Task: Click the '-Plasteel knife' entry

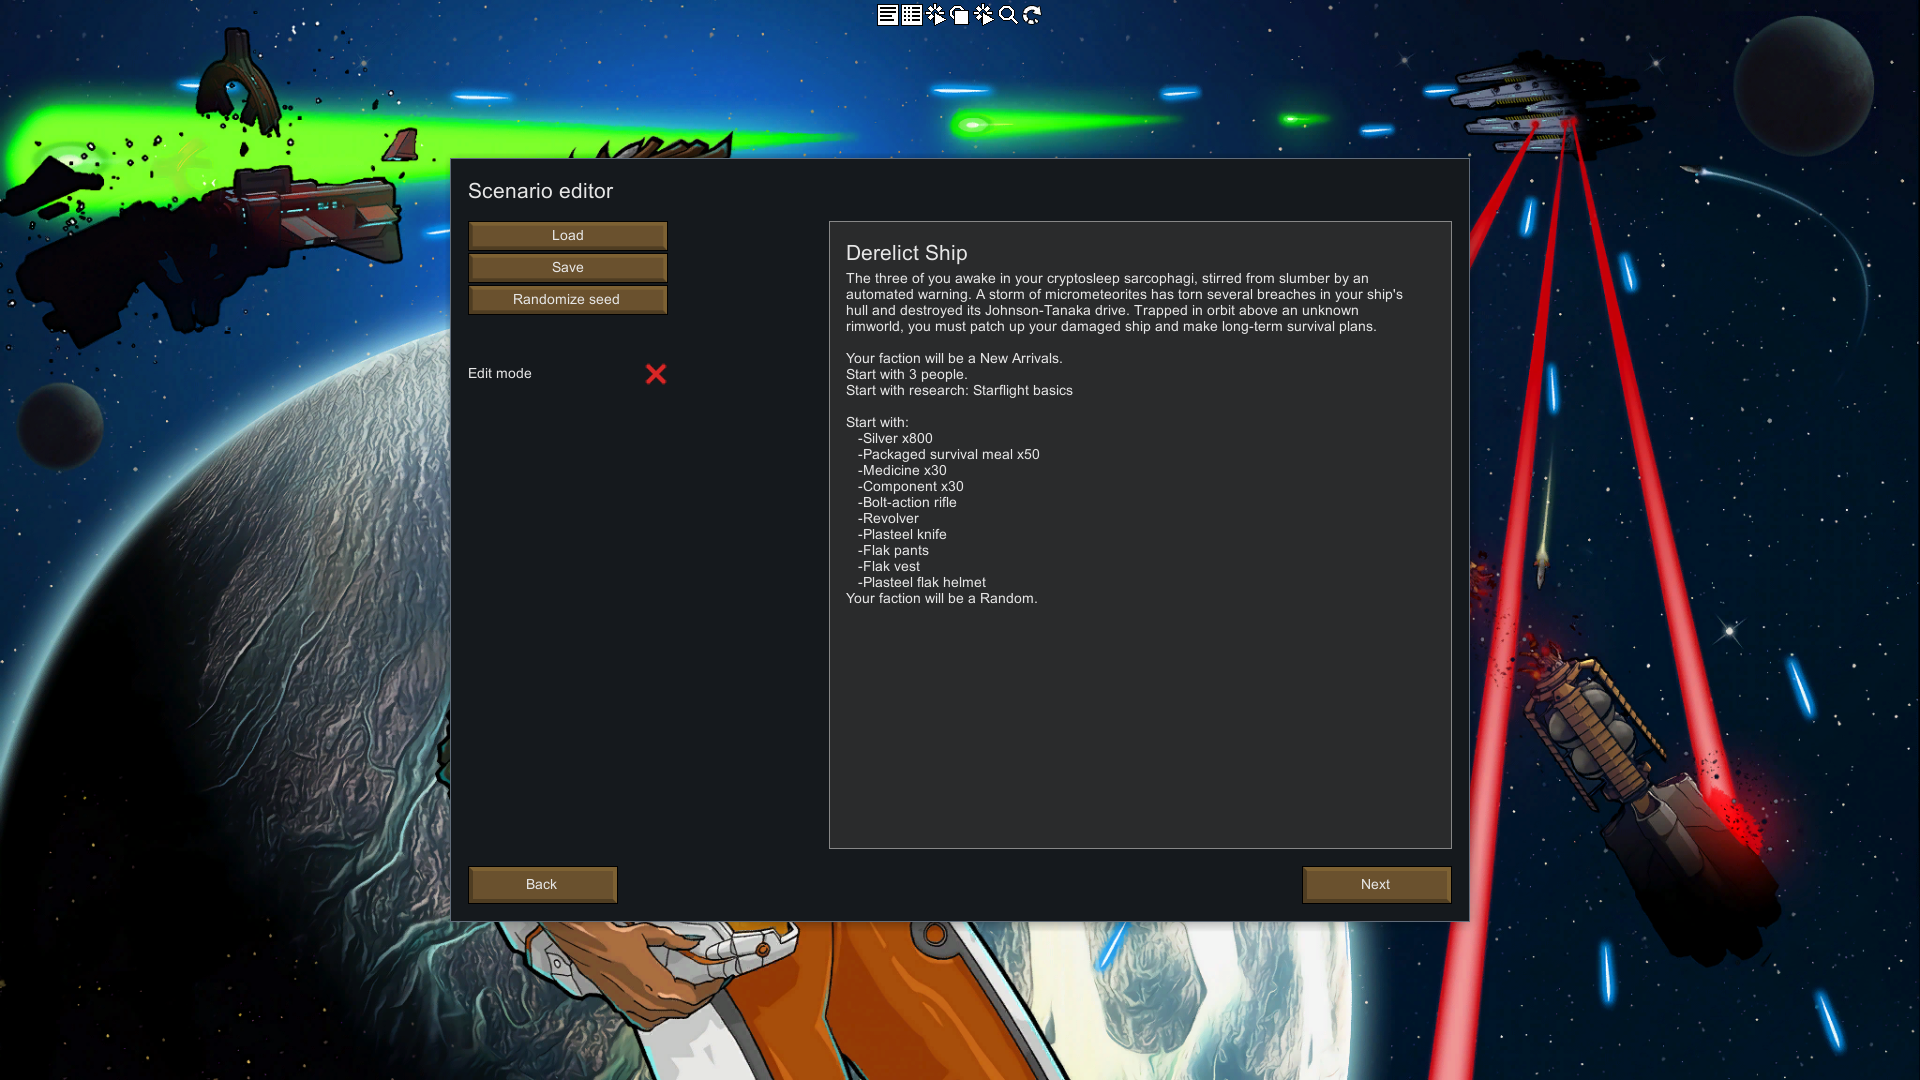Action: (x=902, y=535)
